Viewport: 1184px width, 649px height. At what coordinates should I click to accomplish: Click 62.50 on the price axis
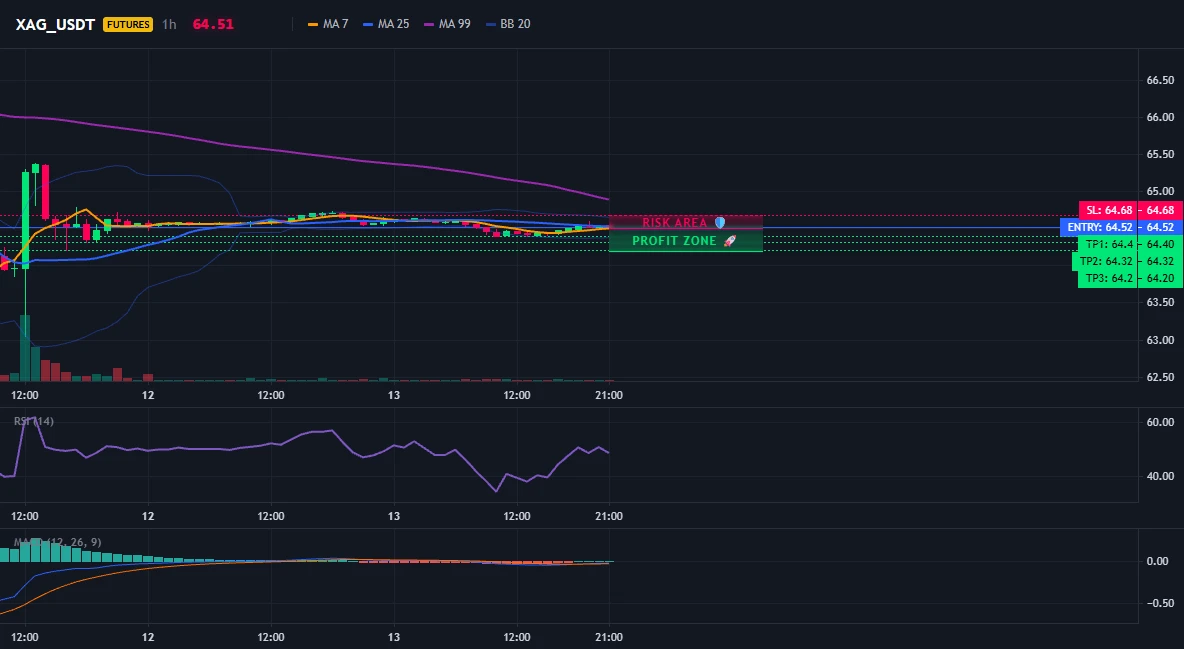[x=1160, y=377]
